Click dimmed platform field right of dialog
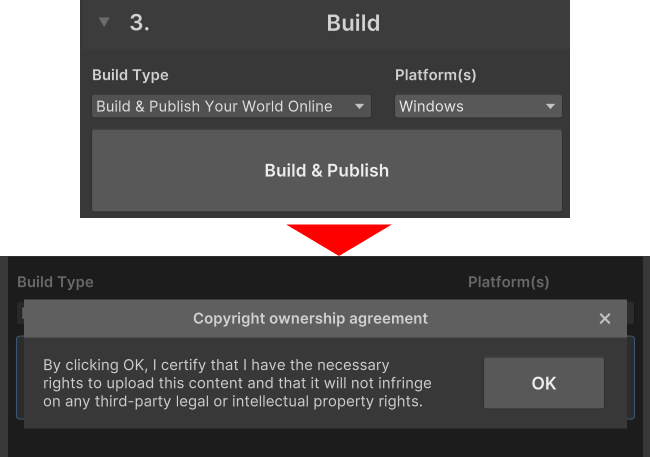Screen dimensions: 650x457 pos(630,312)
